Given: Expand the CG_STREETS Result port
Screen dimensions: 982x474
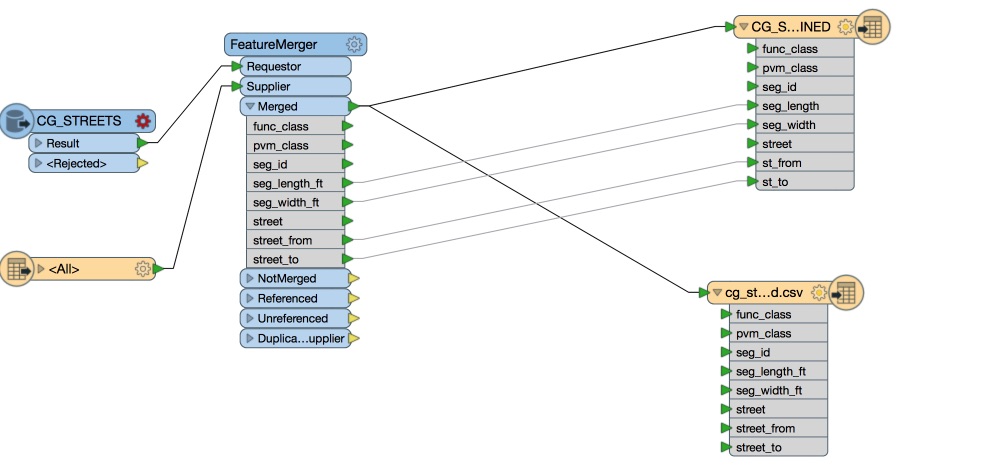Looking at the screenshot, I should [39, 144].
